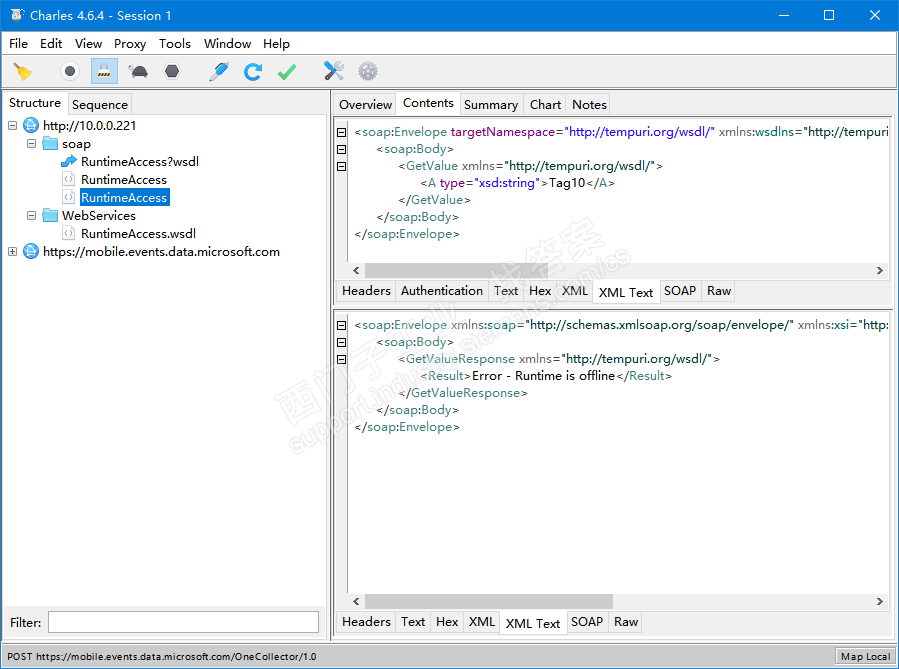Click the hexagon Breakpoints icon
Image resolution: width=899 pixels, height=669 pixels.
172,71
